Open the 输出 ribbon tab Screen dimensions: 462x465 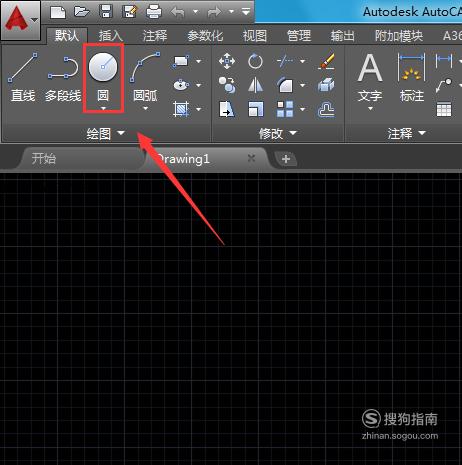pyautogui.click(x=342, y=36)
